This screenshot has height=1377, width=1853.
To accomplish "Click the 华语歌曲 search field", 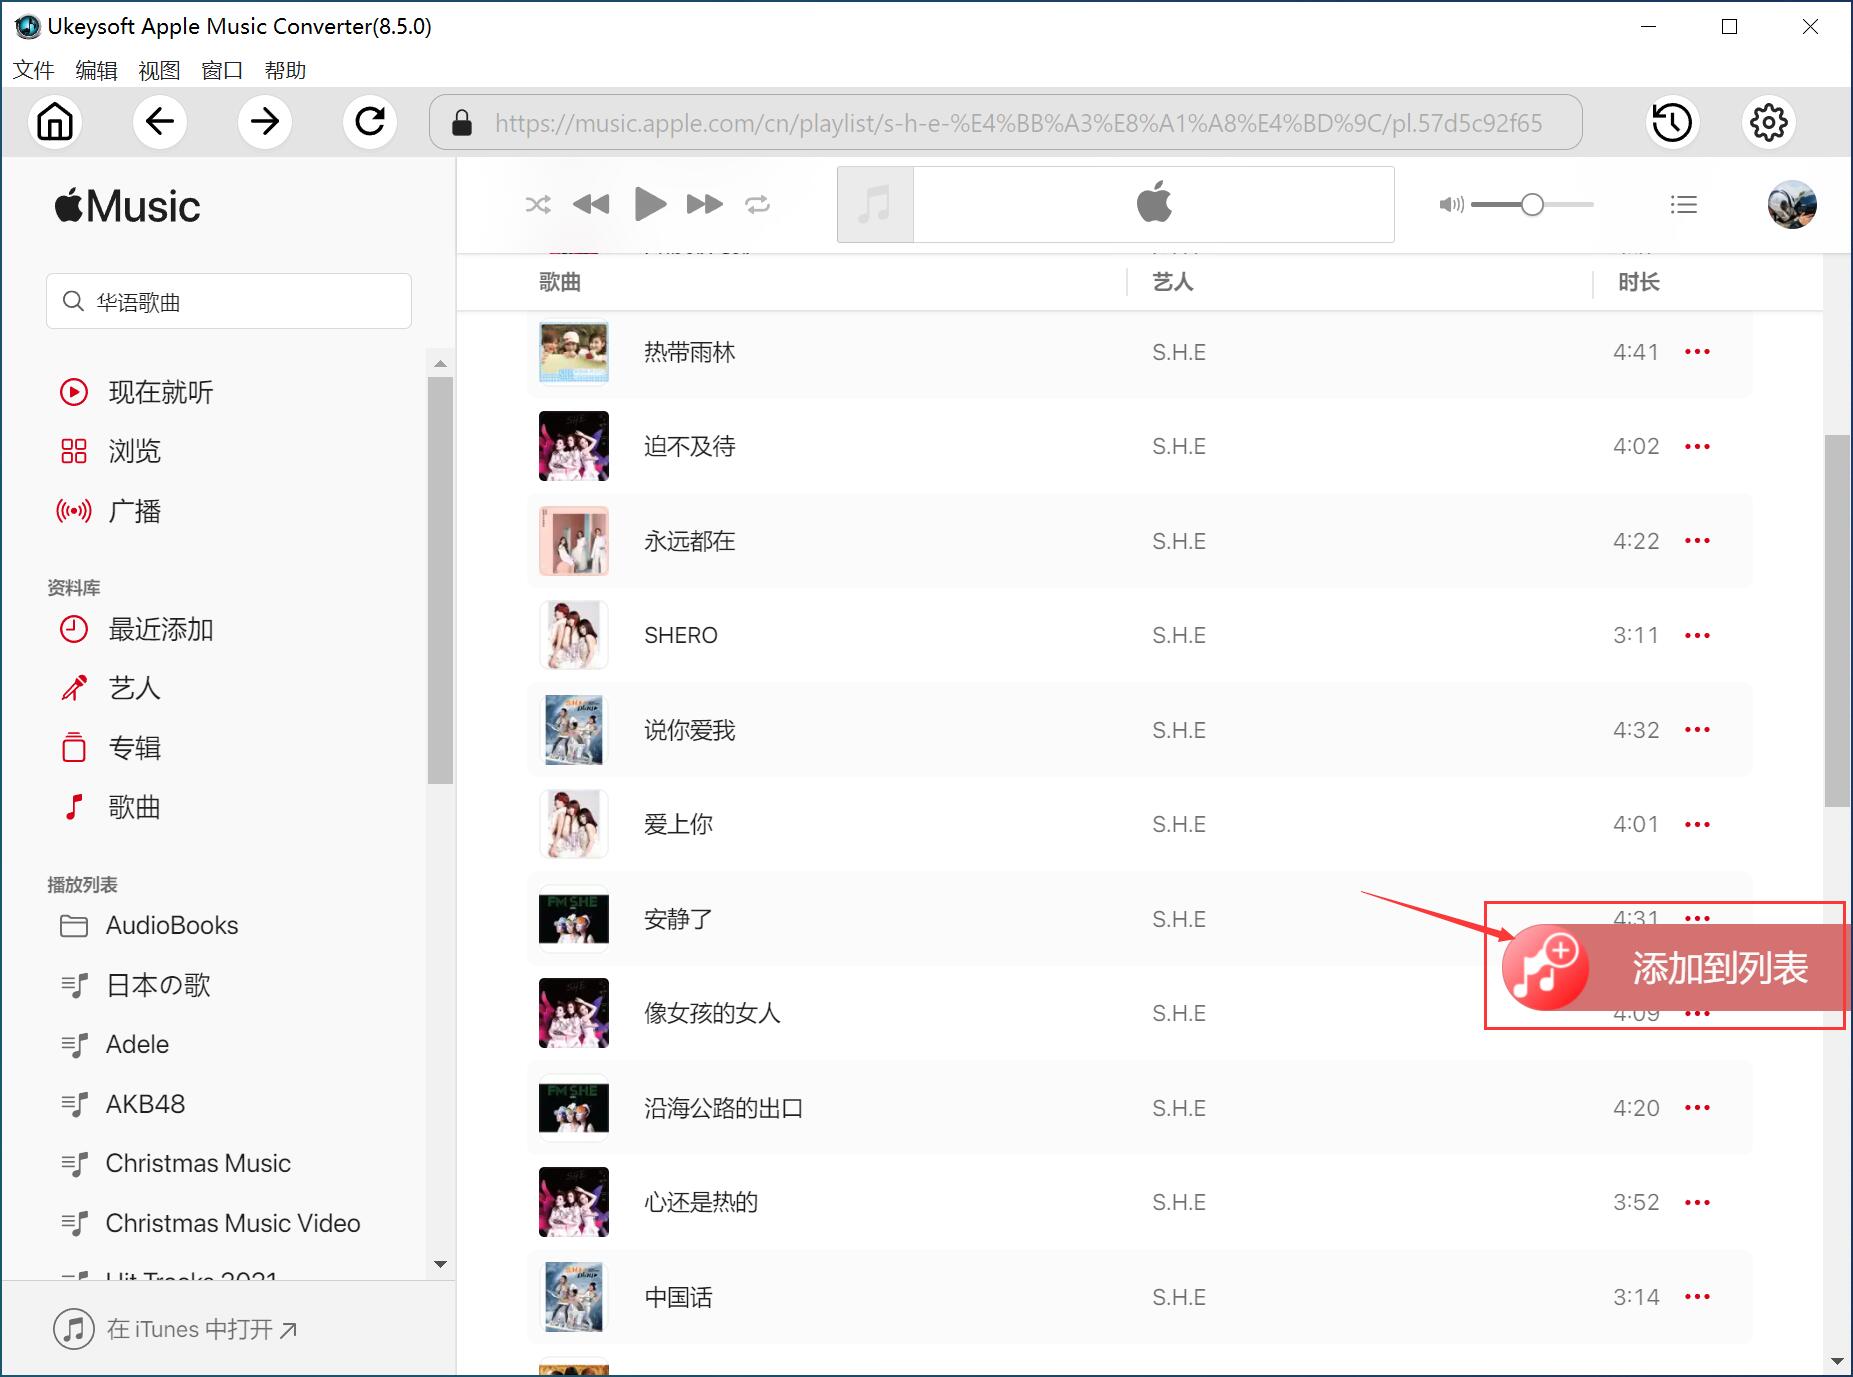I will (229, 301).
